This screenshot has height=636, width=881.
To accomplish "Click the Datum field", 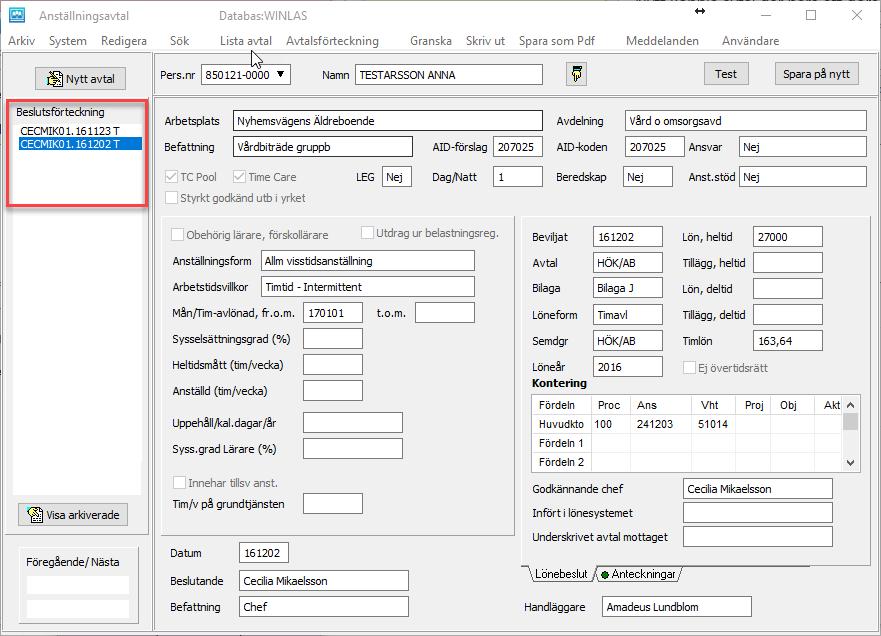I will tap(264, 553).
